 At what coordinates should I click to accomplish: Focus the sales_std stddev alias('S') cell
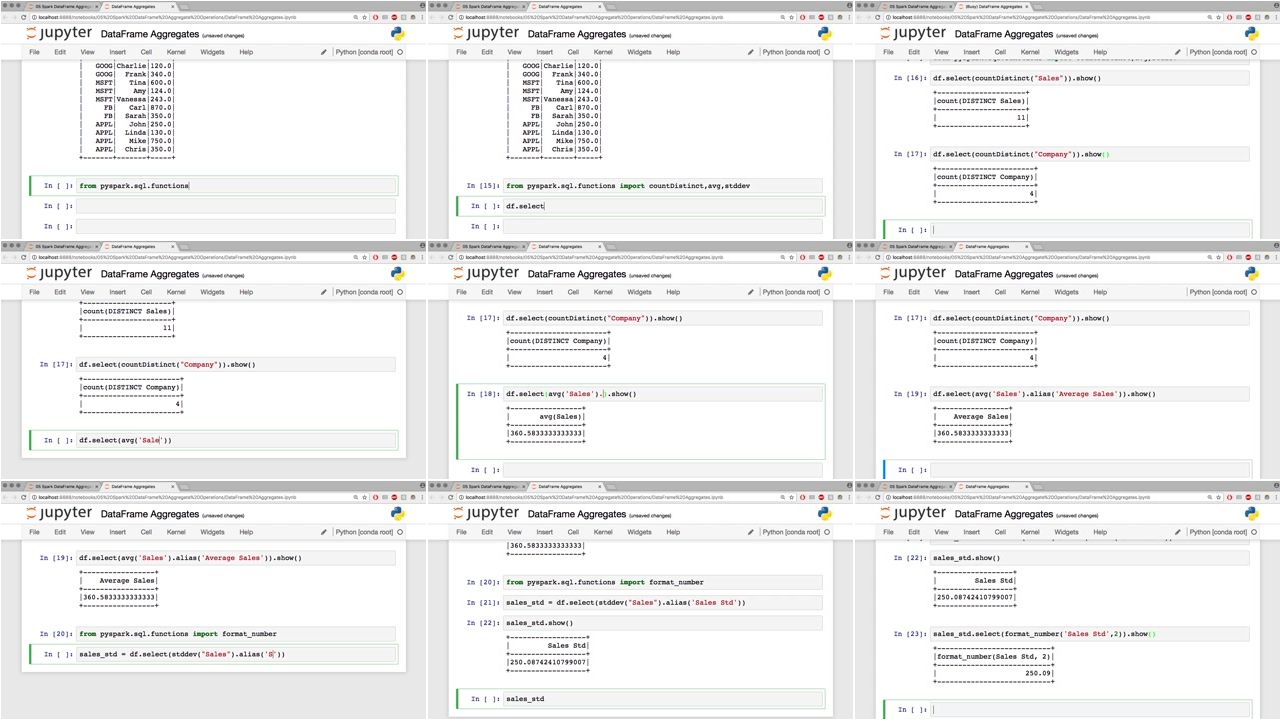point(236,654)
